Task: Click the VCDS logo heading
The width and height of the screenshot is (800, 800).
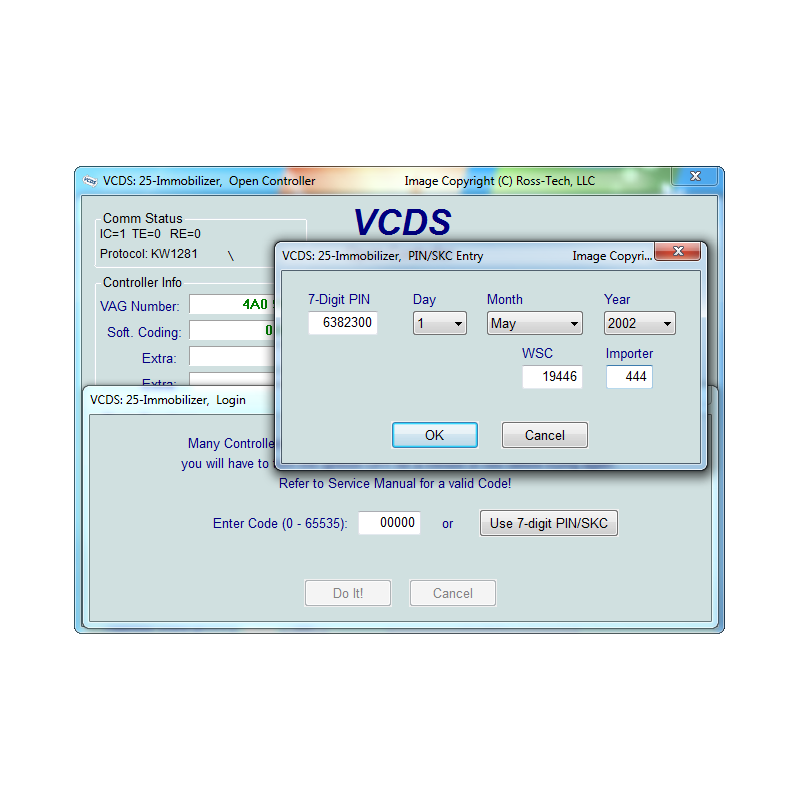Action: coord(401,223)
